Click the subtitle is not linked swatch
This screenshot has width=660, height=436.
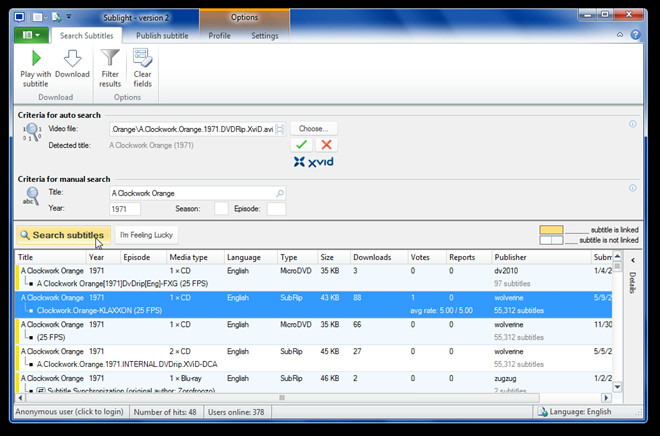551,240
